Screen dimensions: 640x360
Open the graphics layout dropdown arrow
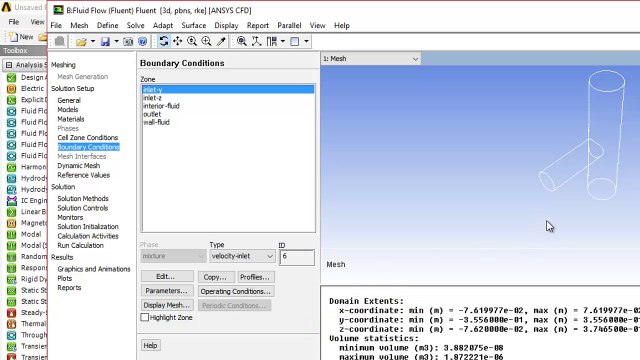coord(306,41)
